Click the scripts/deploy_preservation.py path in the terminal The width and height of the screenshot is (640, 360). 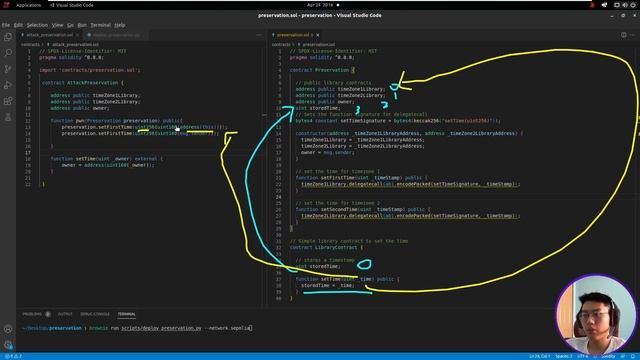[x=161, y=328]
